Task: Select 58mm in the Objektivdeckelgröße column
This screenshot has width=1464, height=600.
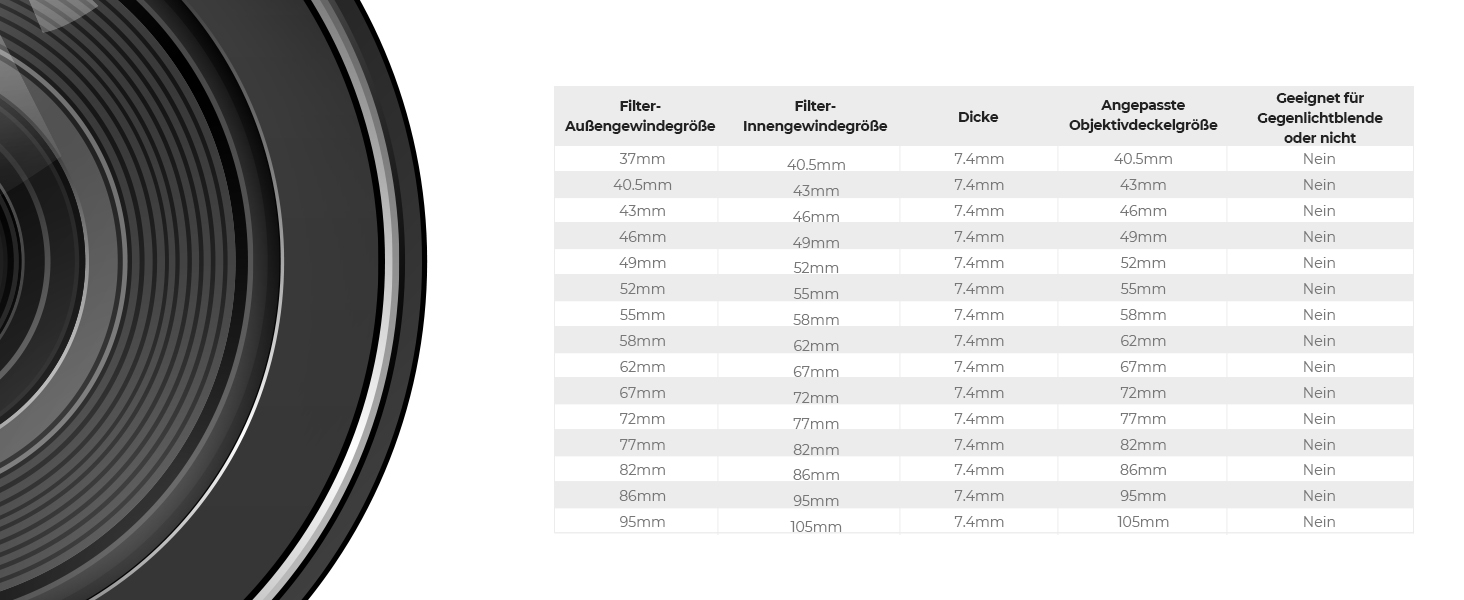Action: coord(1143,315)
